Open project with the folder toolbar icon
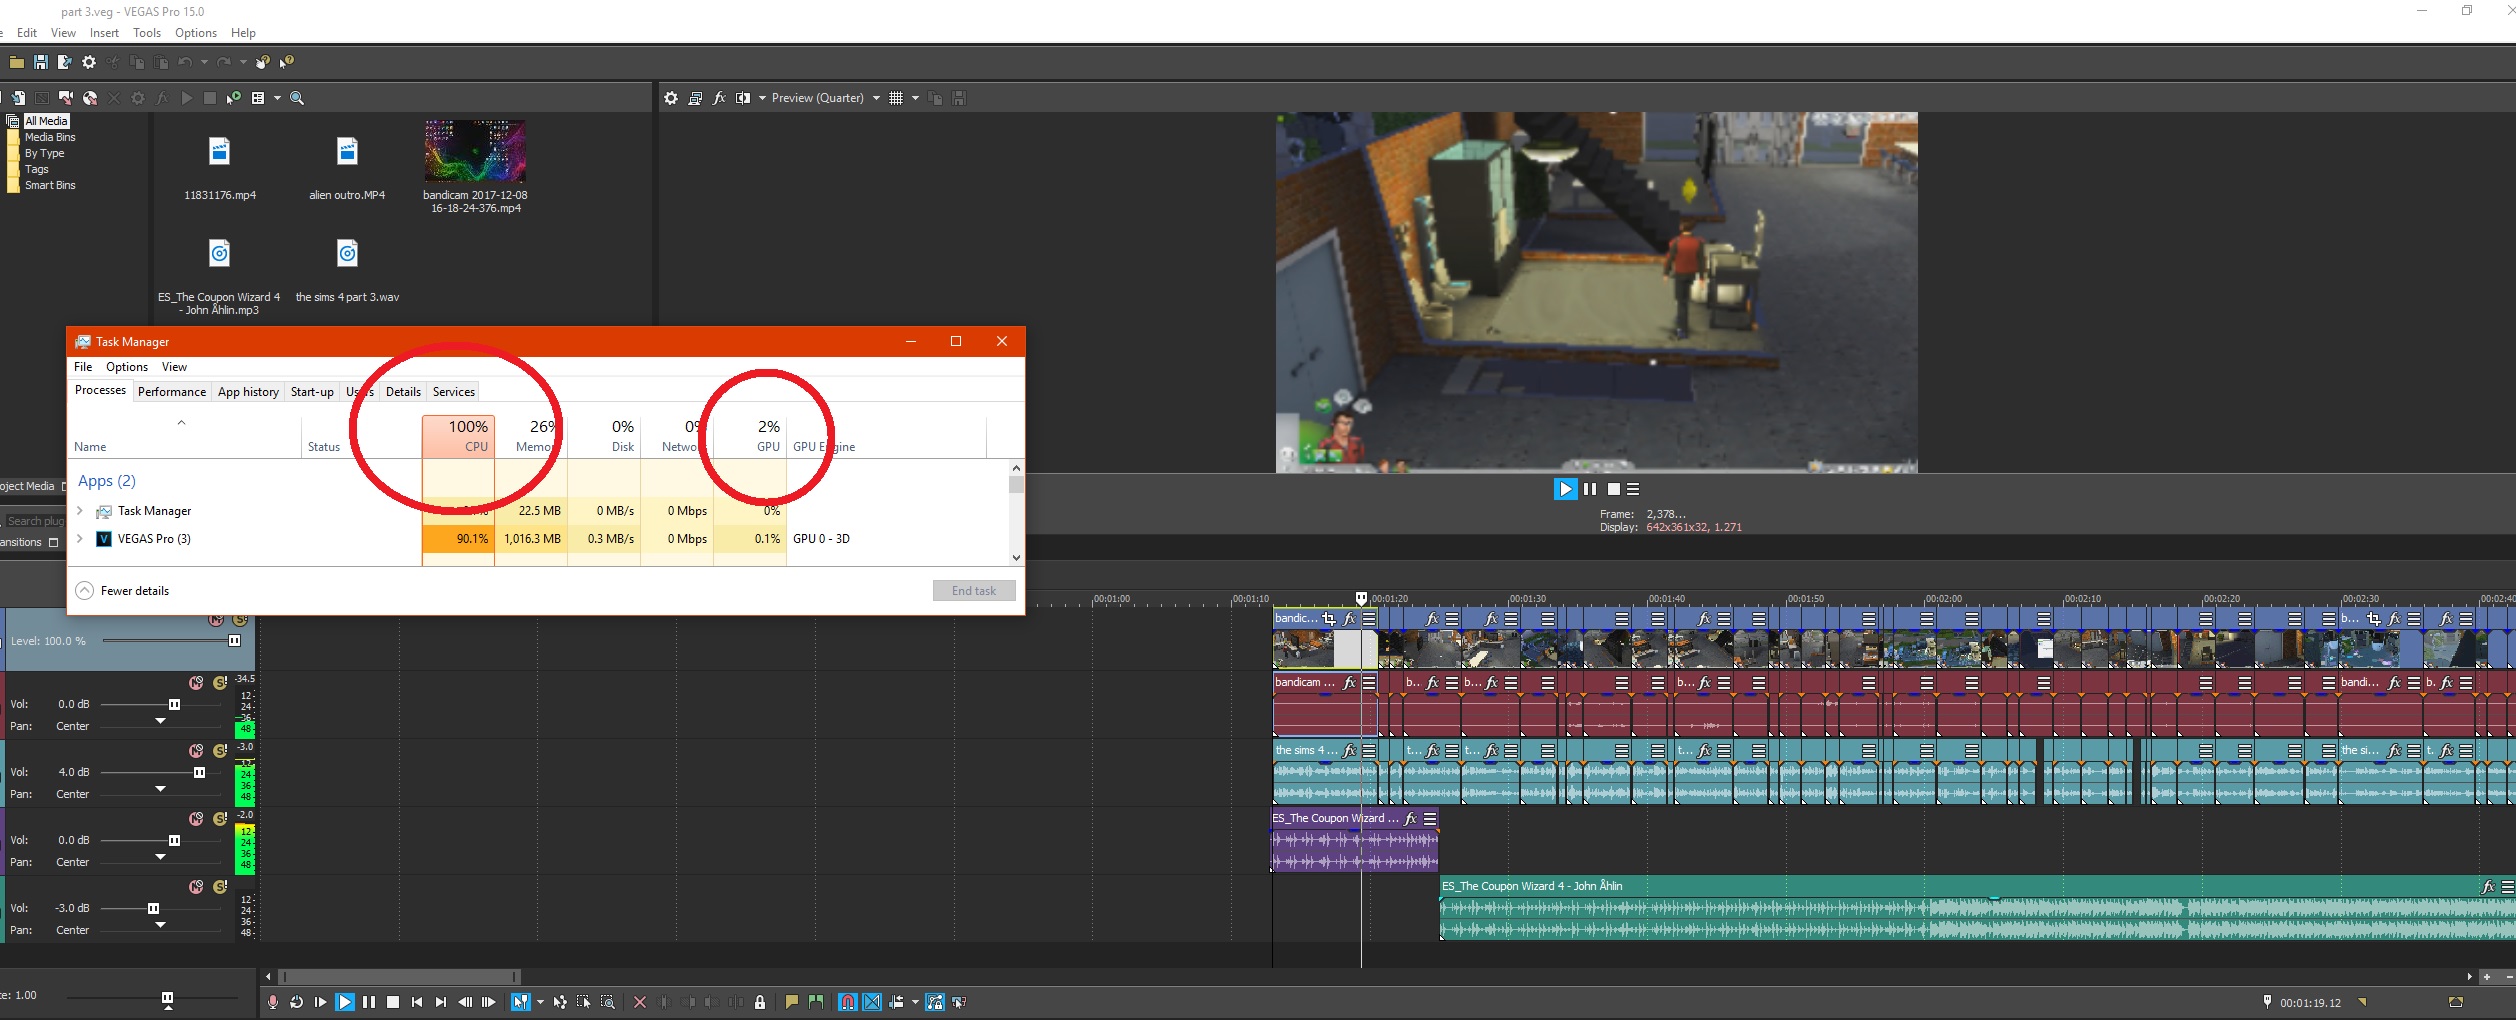Viewport: 2516px width, 1020px height. (x=16, y=62)
